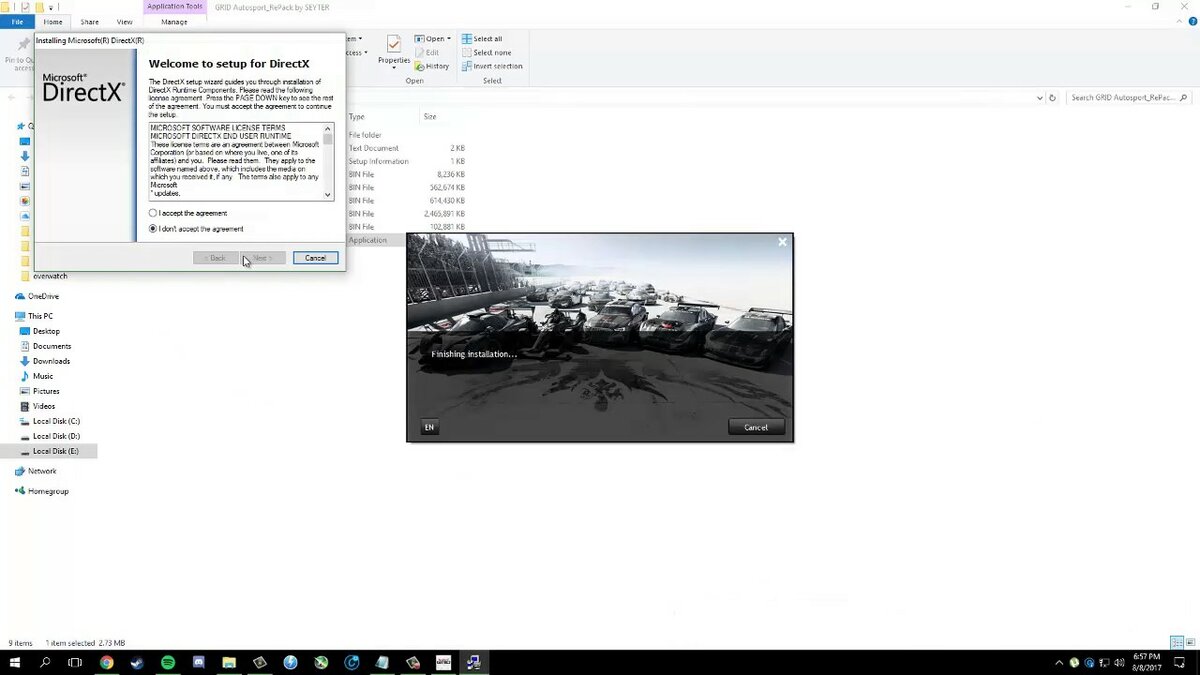Click the search GRID Autosport folder box

pyautogui.click(x=1129, y=98)
